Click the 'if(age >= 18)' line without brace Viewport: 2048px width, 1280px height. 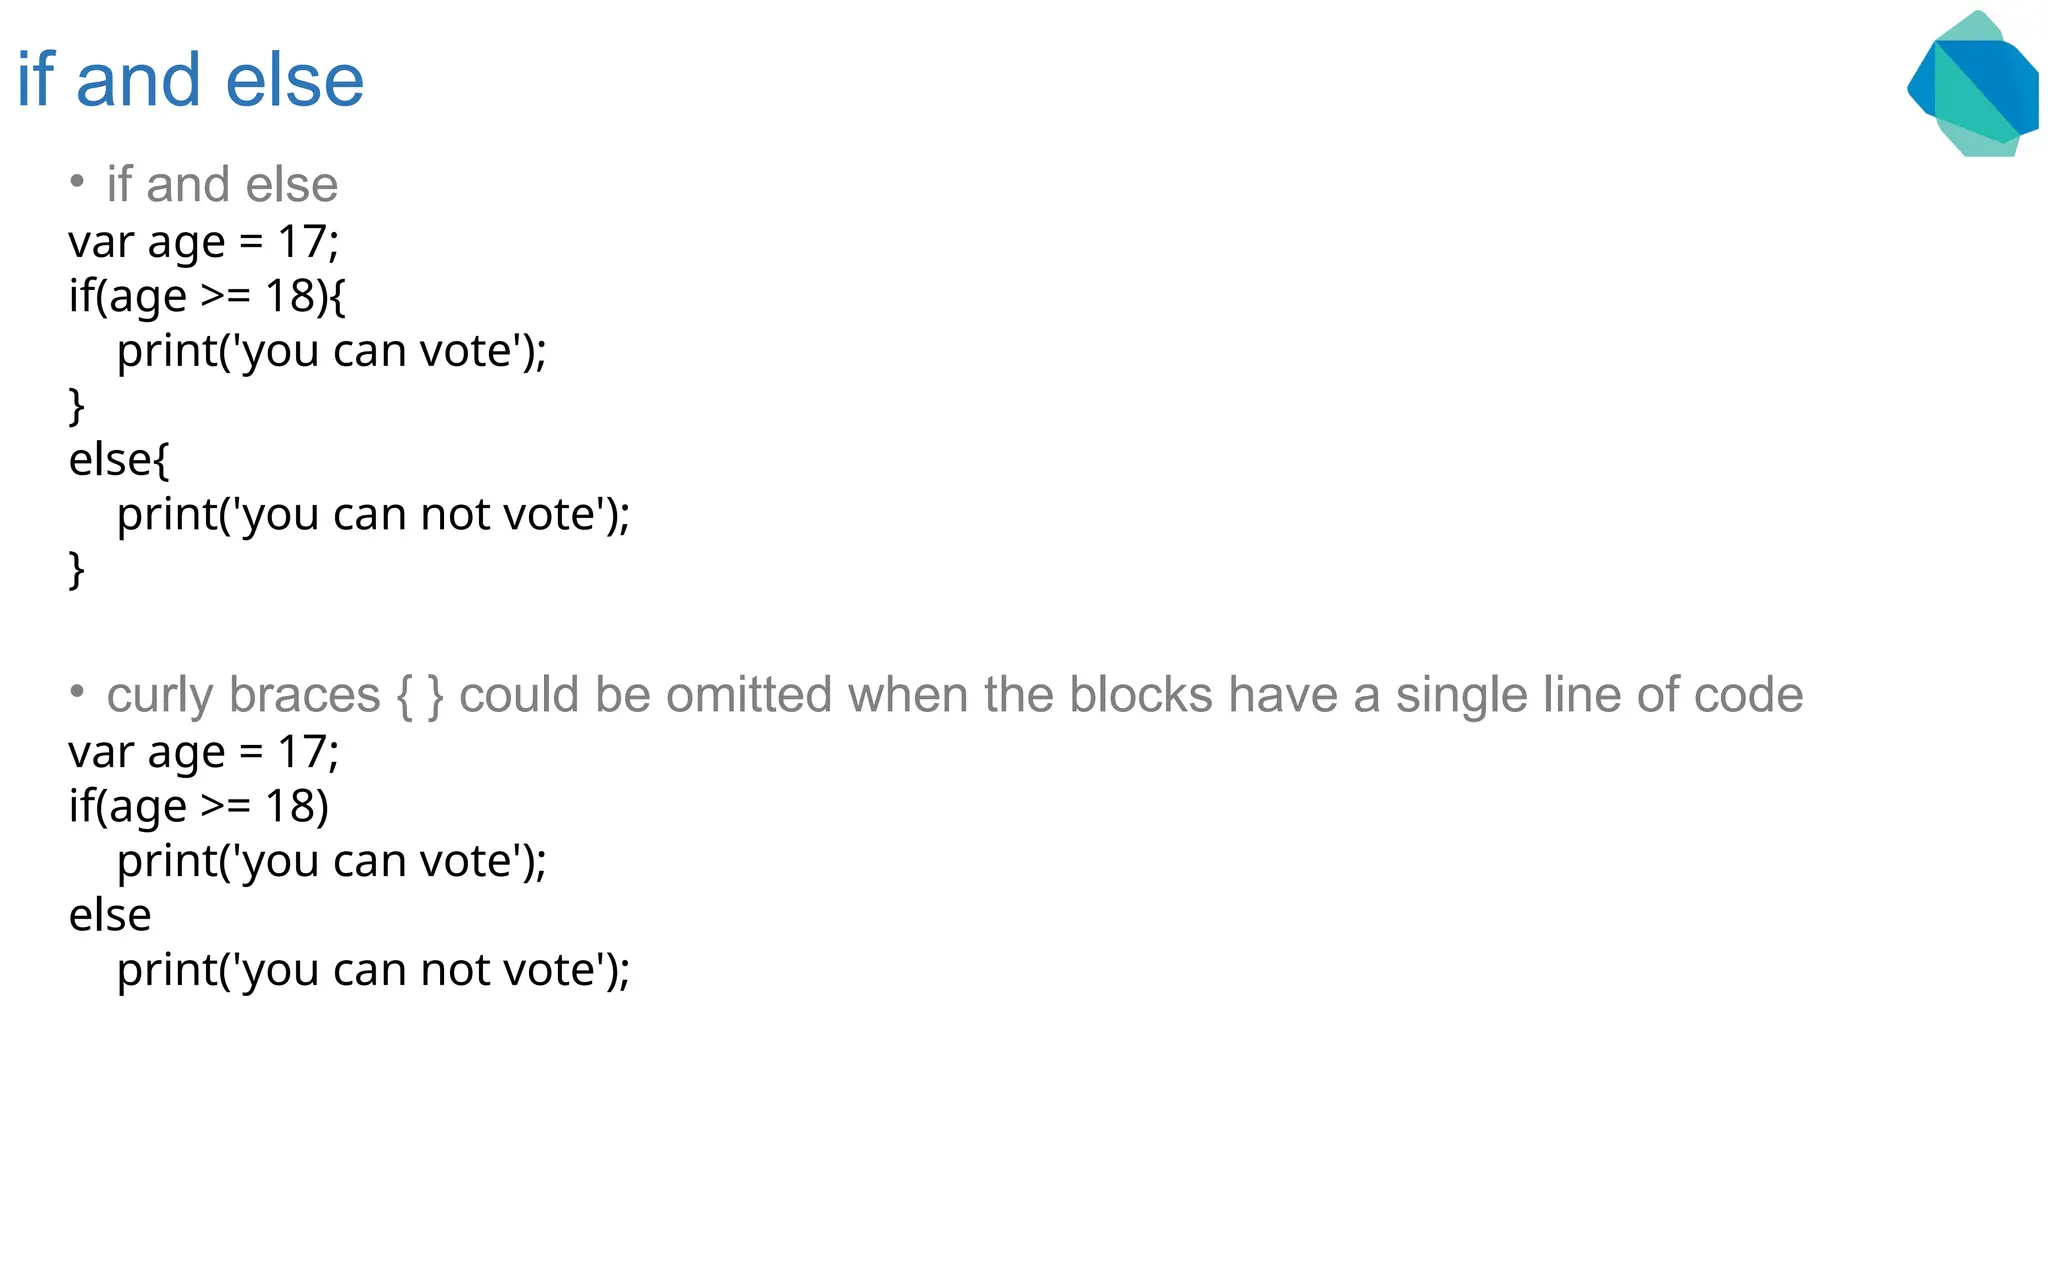tap(199, 806)
